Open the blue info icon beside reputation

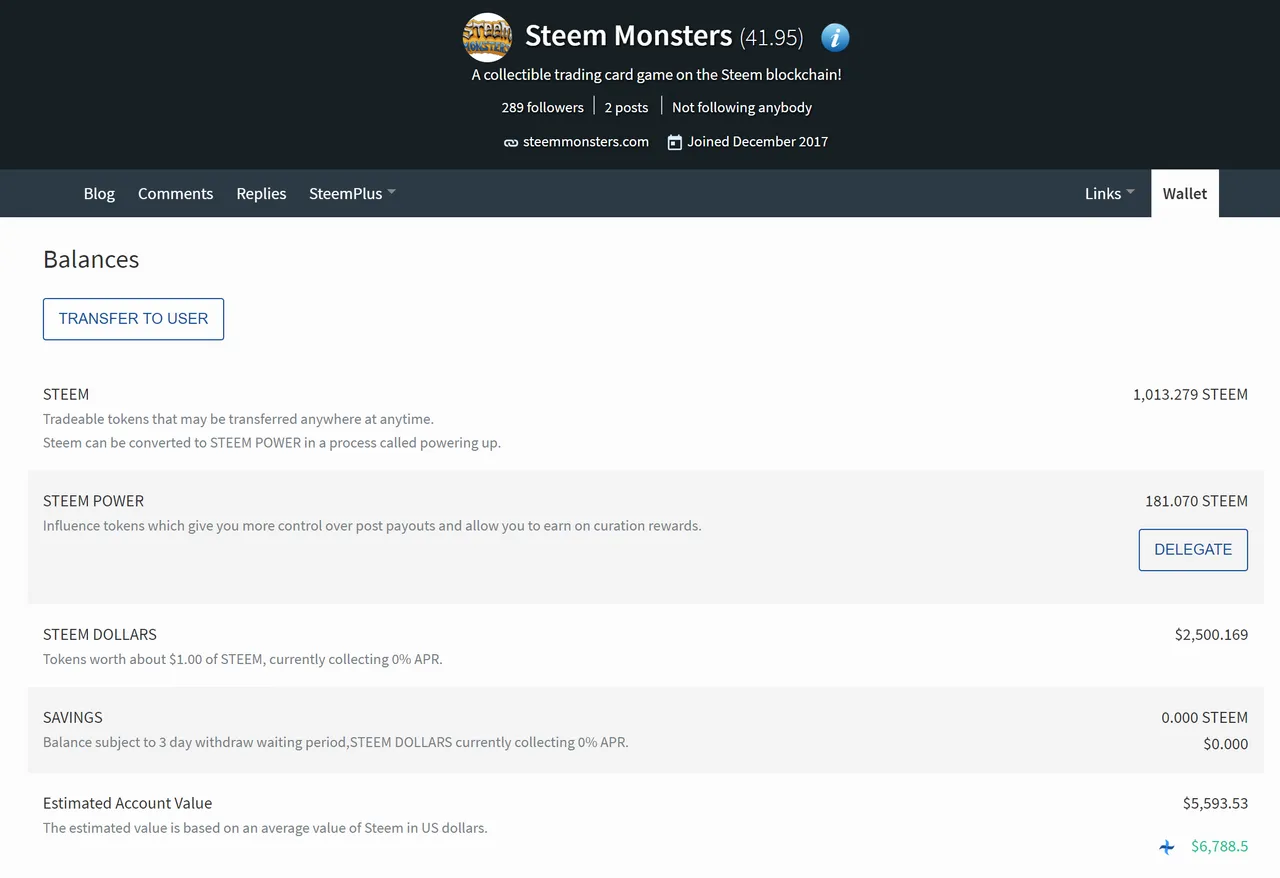(835, 38)
